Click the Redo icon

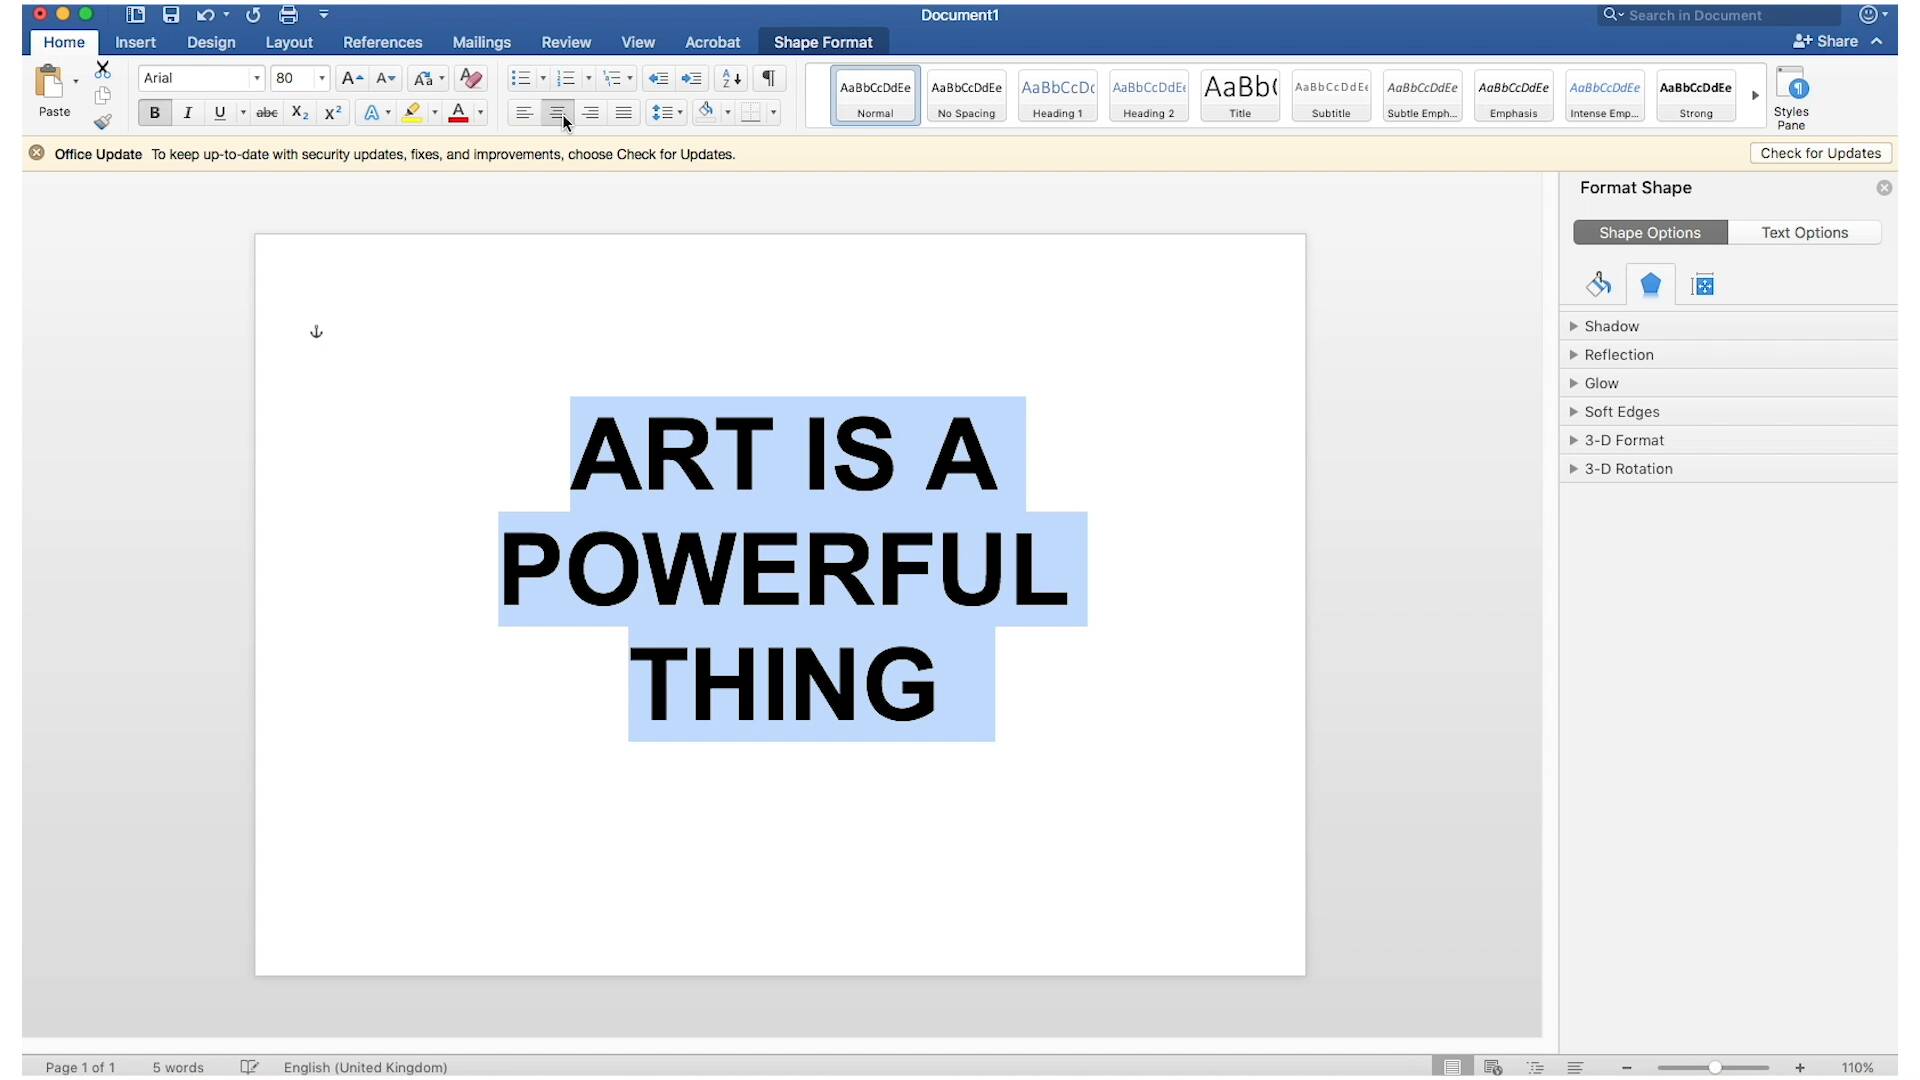(x=253, y=15)
